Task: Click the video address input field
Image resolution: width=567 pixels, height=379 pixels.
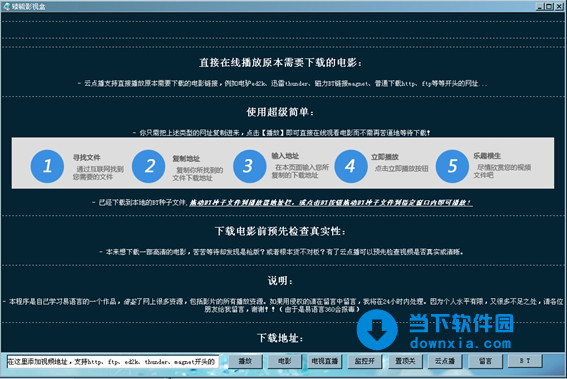Action: point(113,361)
